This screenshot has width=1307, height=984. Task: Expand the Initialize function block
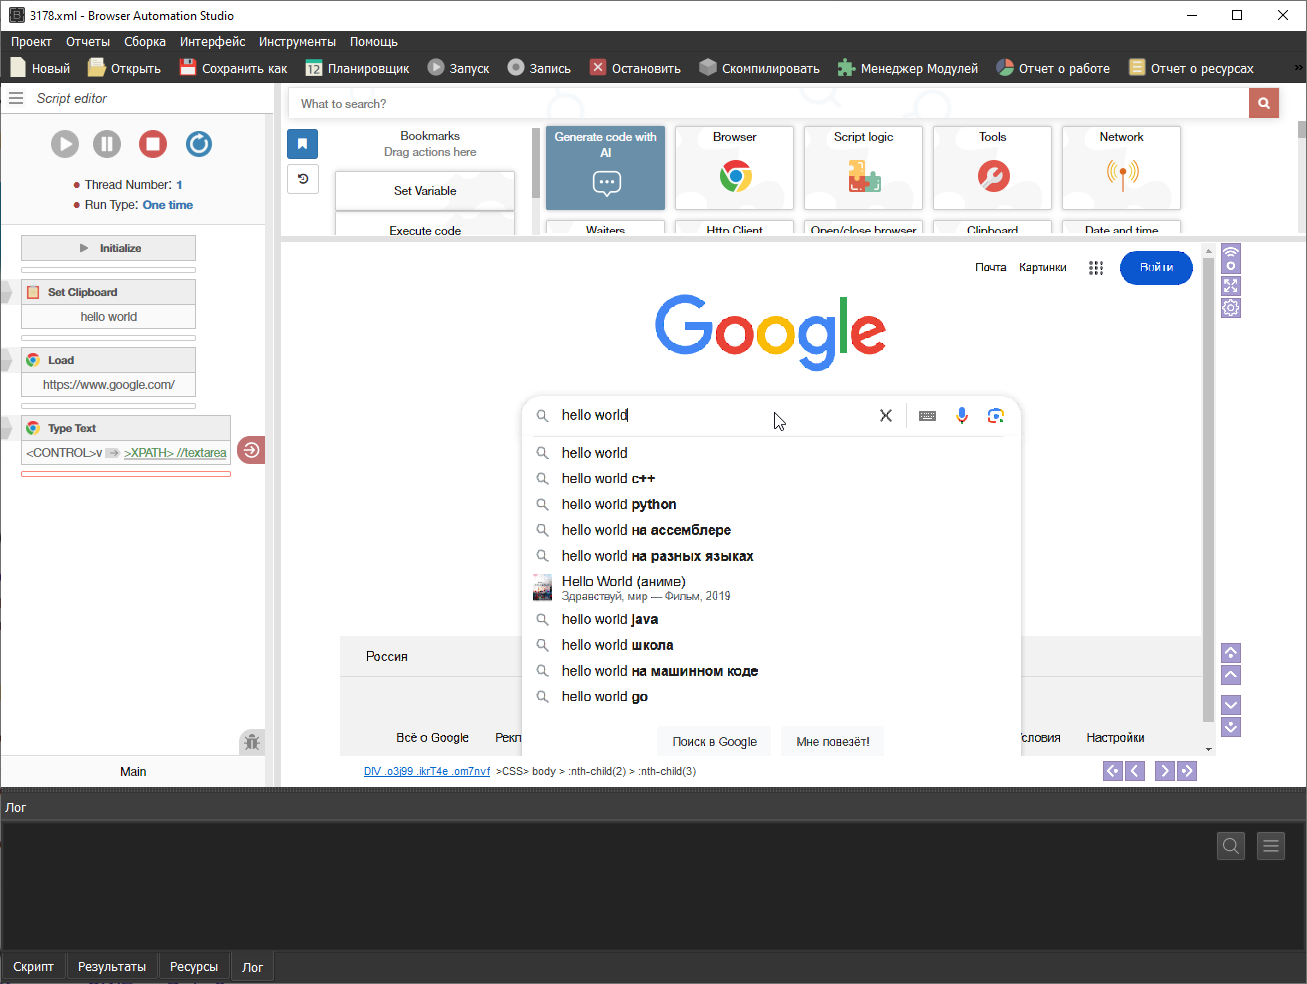click(x=108, y=248)
